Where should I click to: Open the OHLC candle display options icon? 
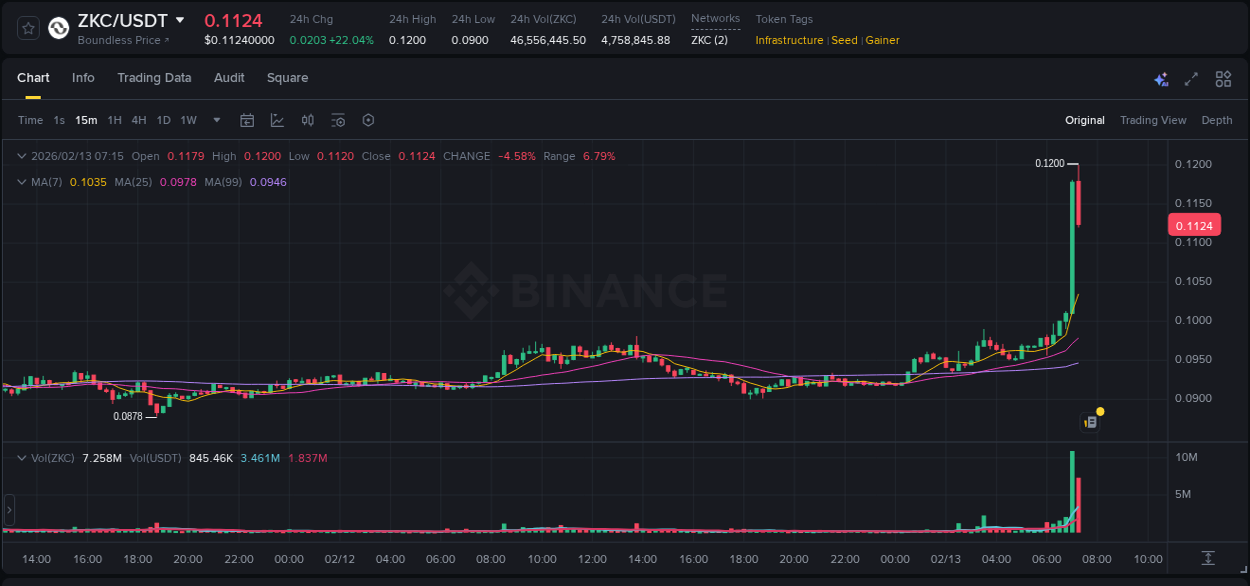(307, 120)
